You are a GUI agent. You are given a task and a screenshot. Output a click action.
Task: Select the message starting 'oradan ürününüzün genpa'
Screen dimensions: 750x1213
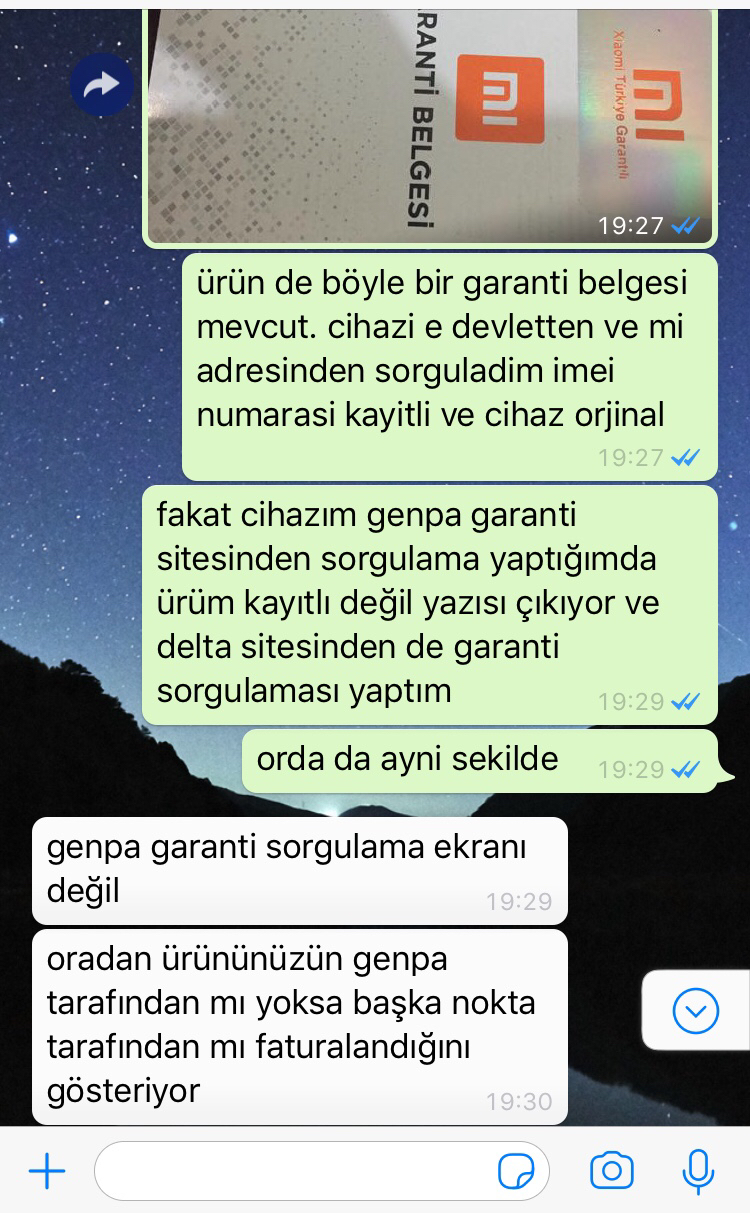pos(300,1027)
